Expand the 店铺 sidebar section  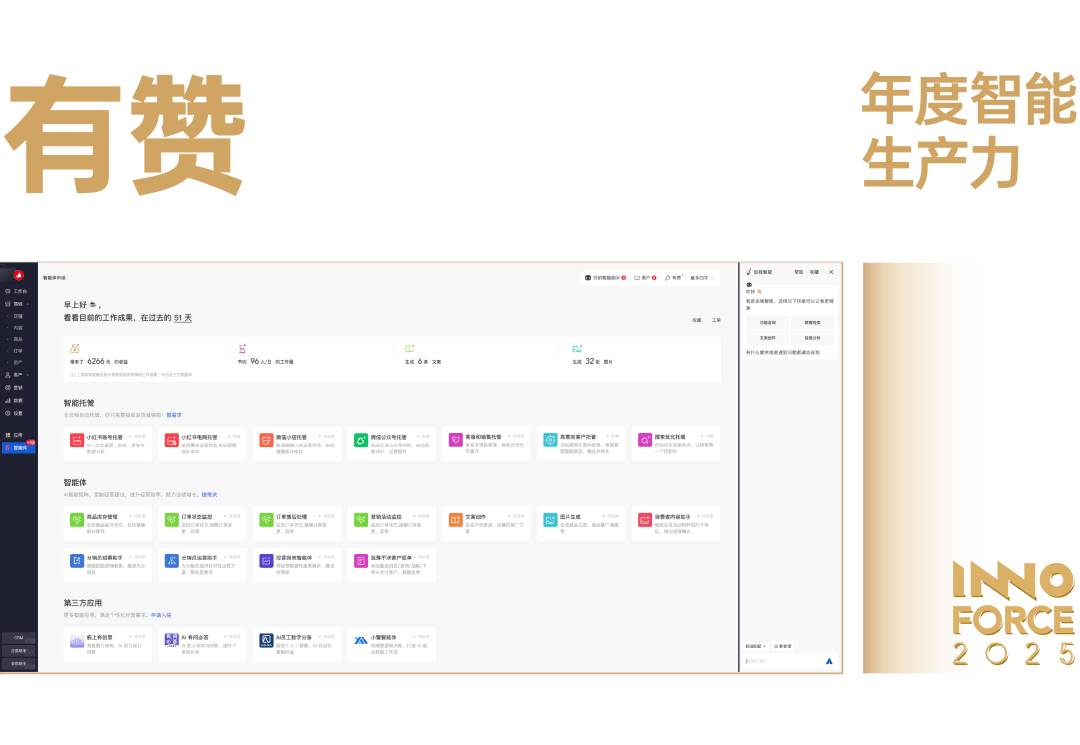(19, 303)
